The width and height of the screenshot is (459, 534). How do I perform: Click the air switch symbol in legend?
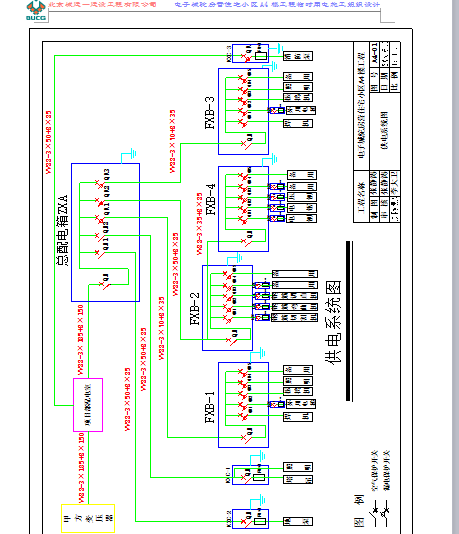(x=374, y=512)
